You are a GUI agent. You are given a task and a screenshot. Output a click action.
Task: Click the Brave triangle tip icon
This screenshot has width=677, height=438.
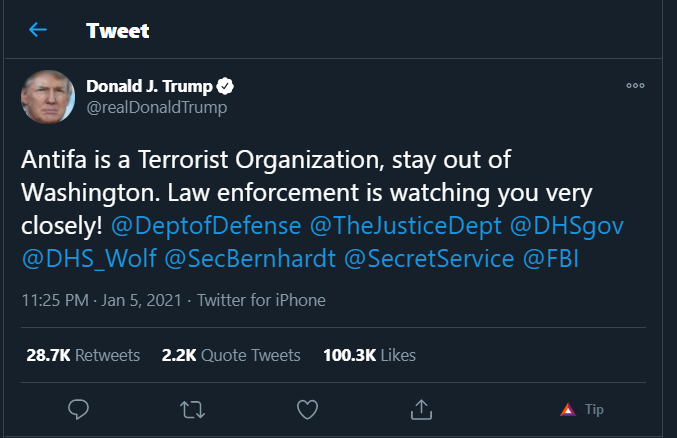(568, 409)
